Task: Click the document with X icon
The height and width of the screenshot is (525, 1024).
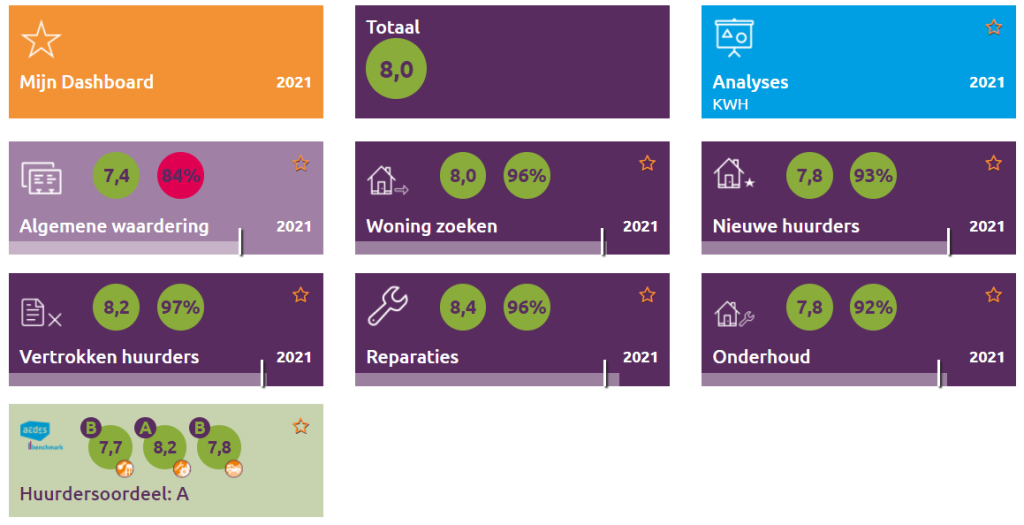Action: click(41, 312)
